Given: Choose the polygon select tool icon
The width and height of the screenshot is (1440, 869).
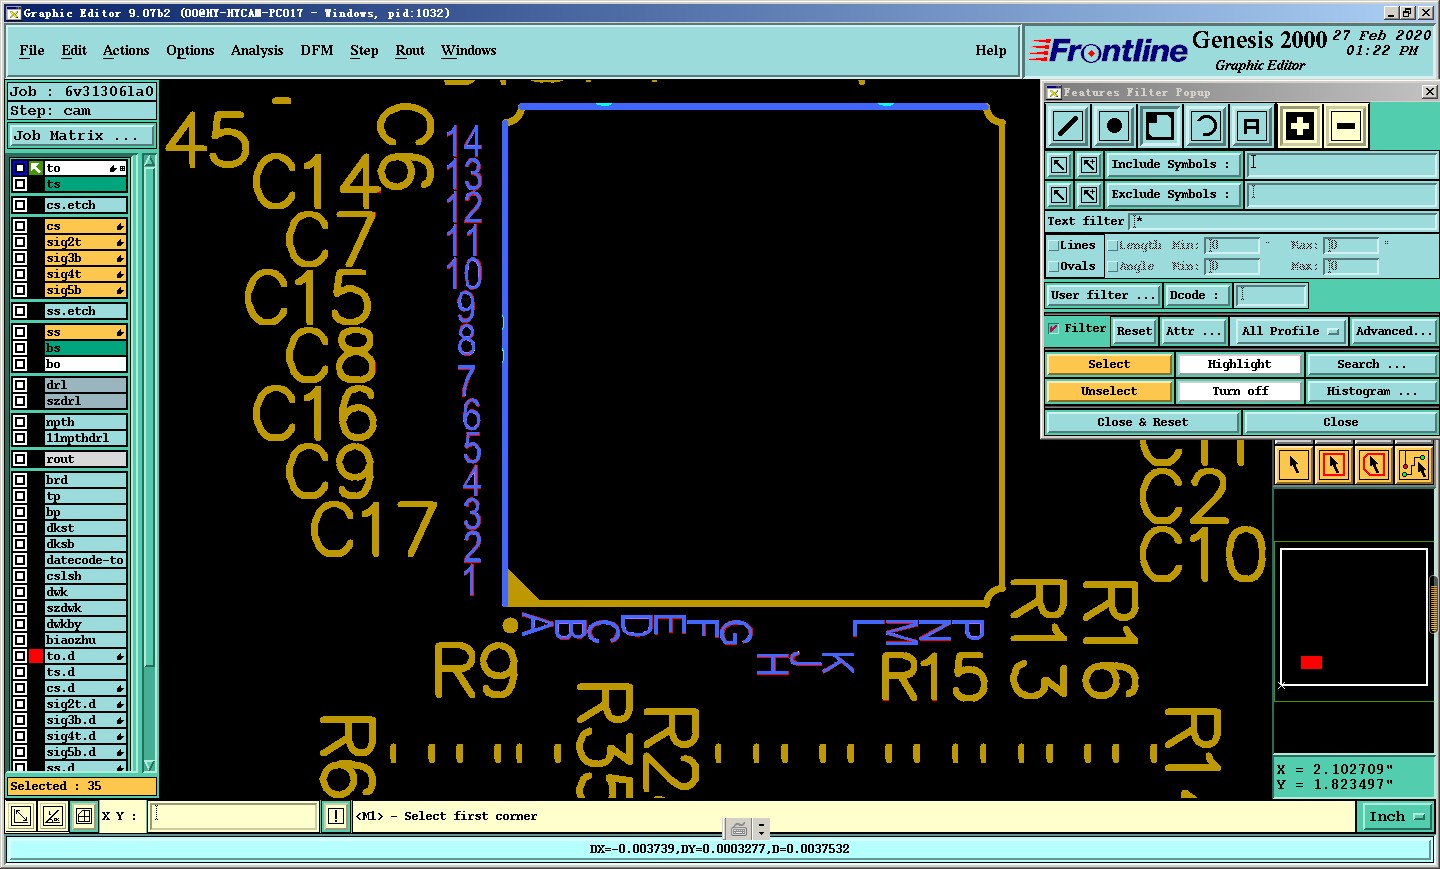Looking at the screenshot, I should [1374, 465].
